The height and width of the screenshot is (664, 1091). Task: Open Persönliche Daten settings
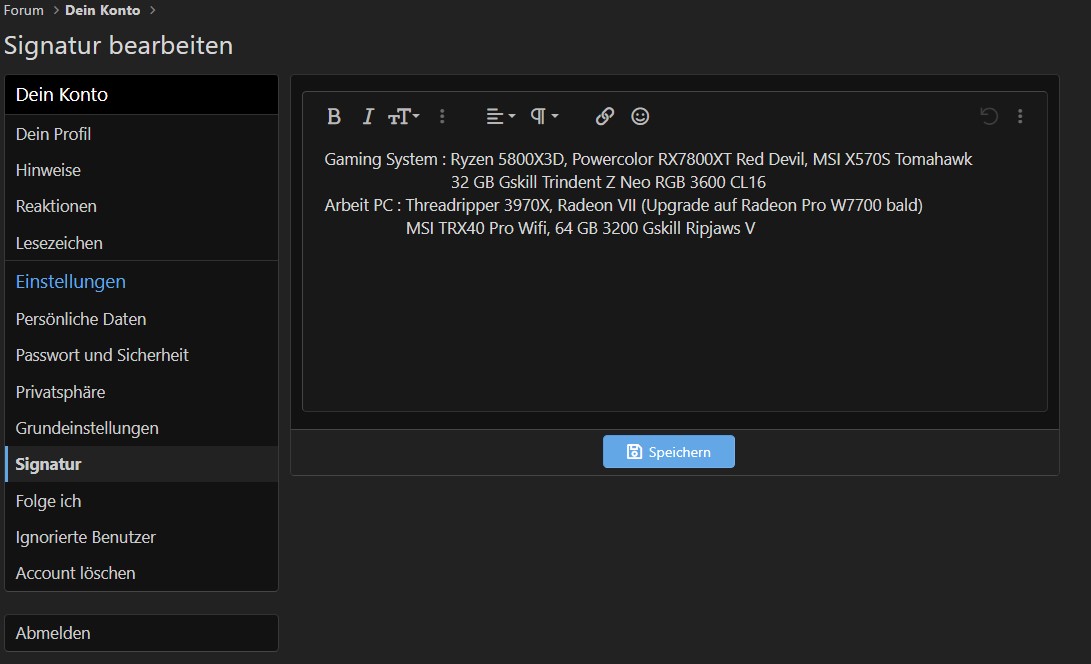141,319
